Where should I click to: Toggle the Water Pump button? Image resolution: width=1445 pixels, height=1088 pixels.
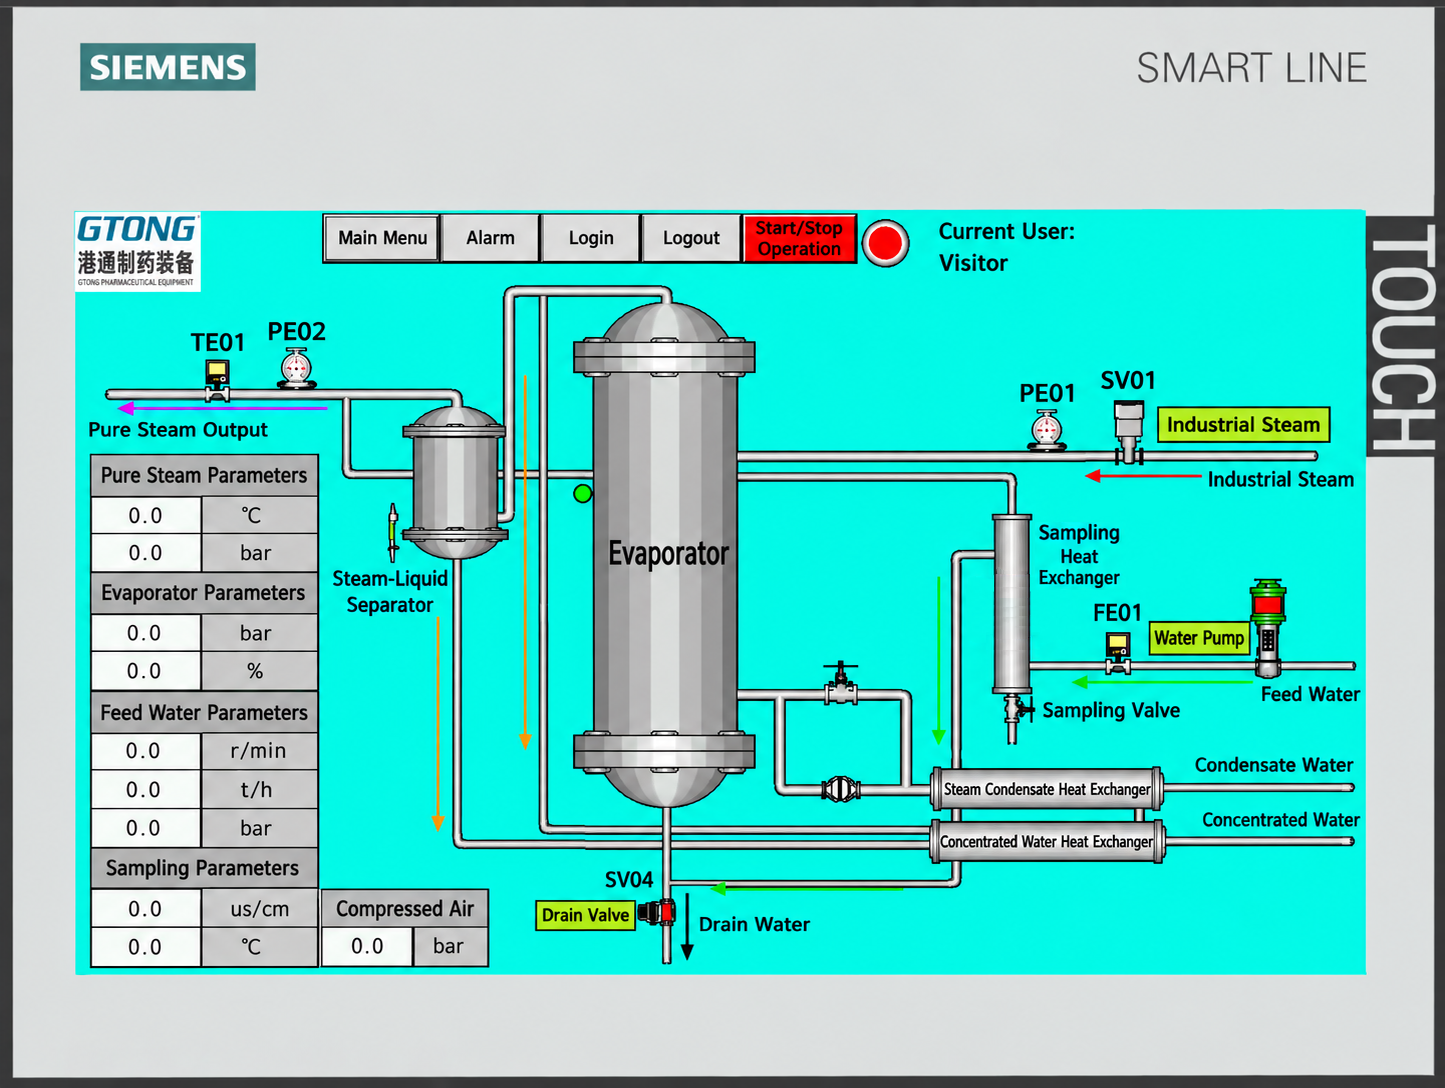[1199, 638]
